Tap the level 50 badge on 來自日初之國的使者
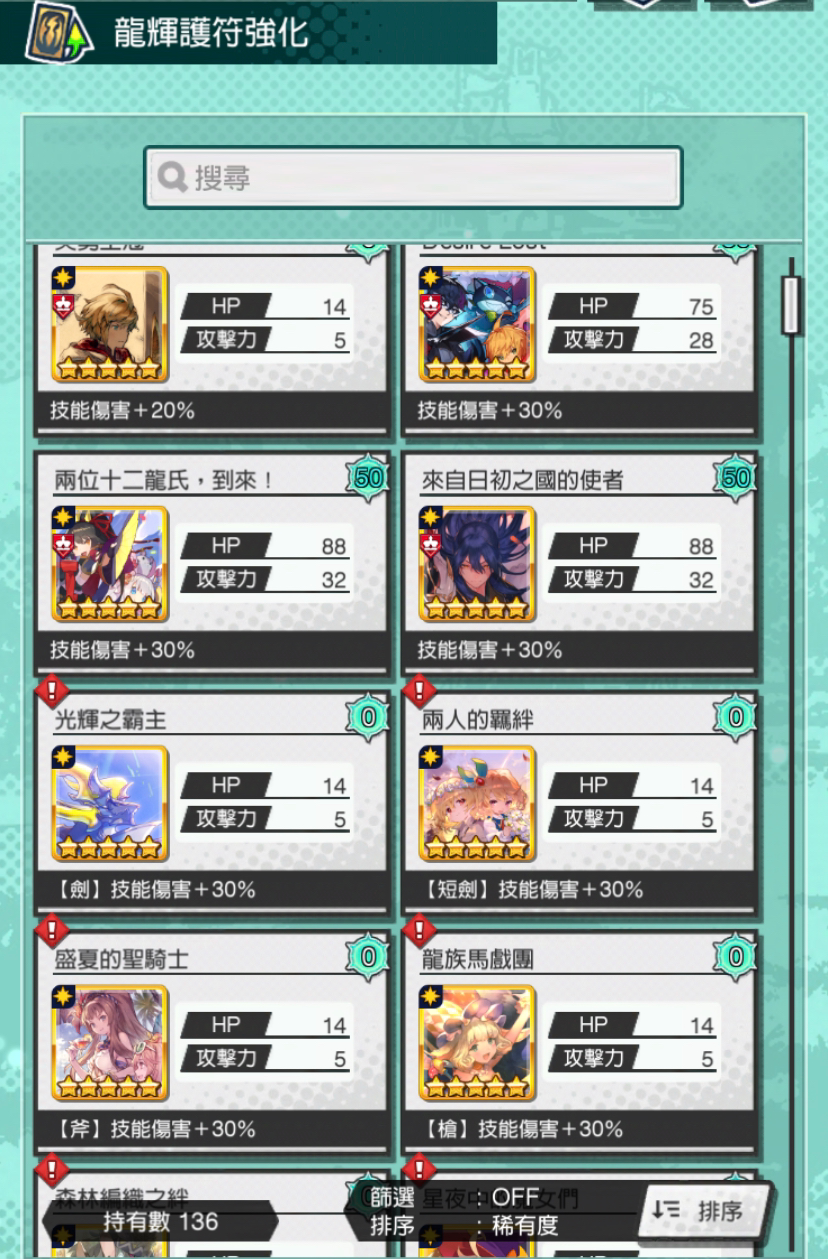The width and height of the screenshot is (828, 1259). [736, 478]
